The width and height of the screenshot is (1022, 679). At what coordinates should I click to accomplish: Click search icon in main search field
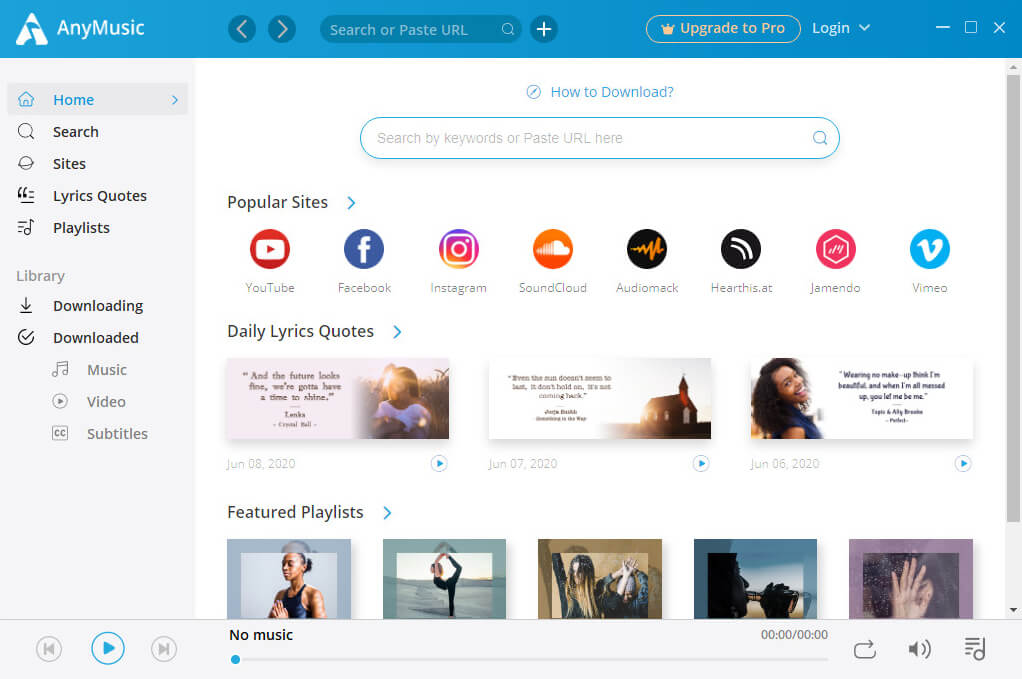[x=820, y=137]
